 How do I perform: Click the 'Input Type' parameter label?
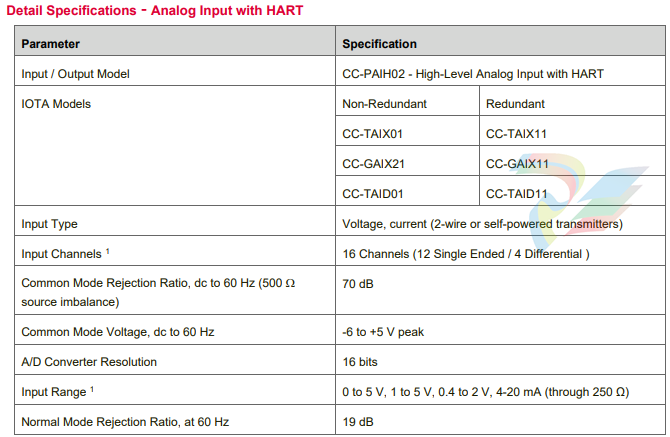click(x=49, y=224)
